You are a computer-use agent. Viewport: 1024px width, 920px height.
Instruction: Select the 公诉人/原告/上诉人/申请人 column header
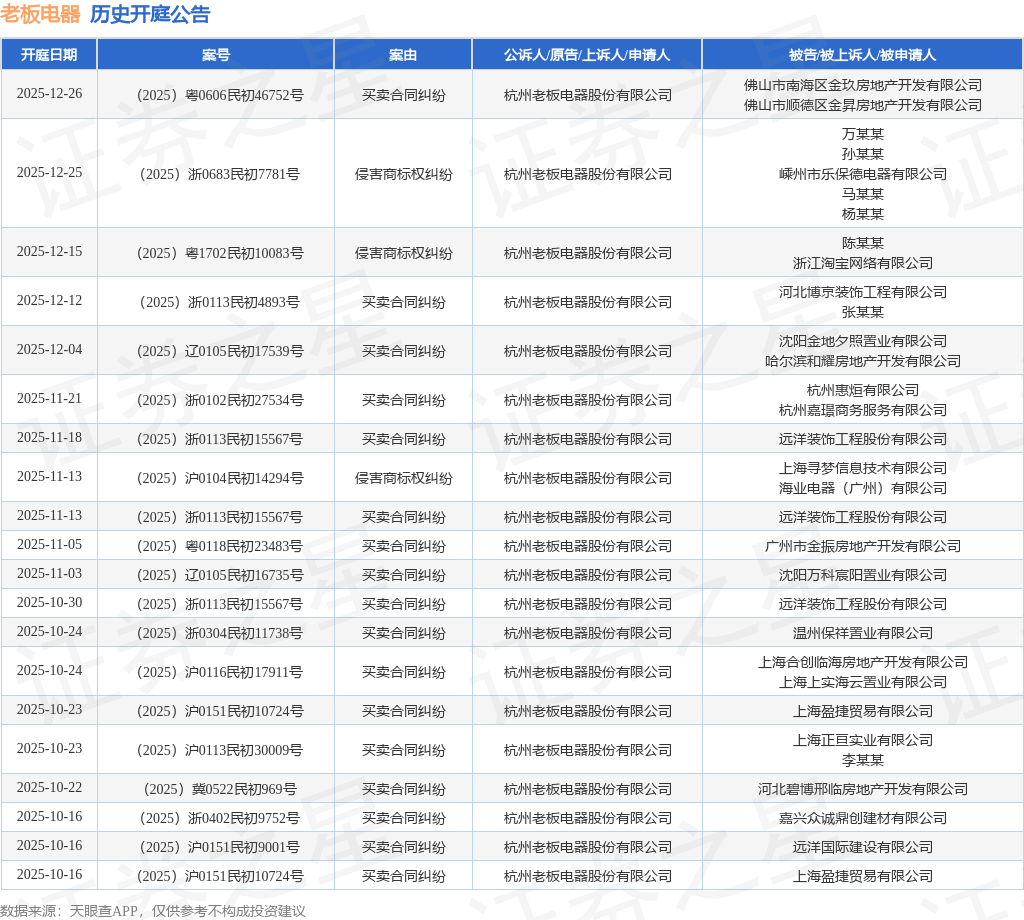pyautogui.click(x=587, y=55)
